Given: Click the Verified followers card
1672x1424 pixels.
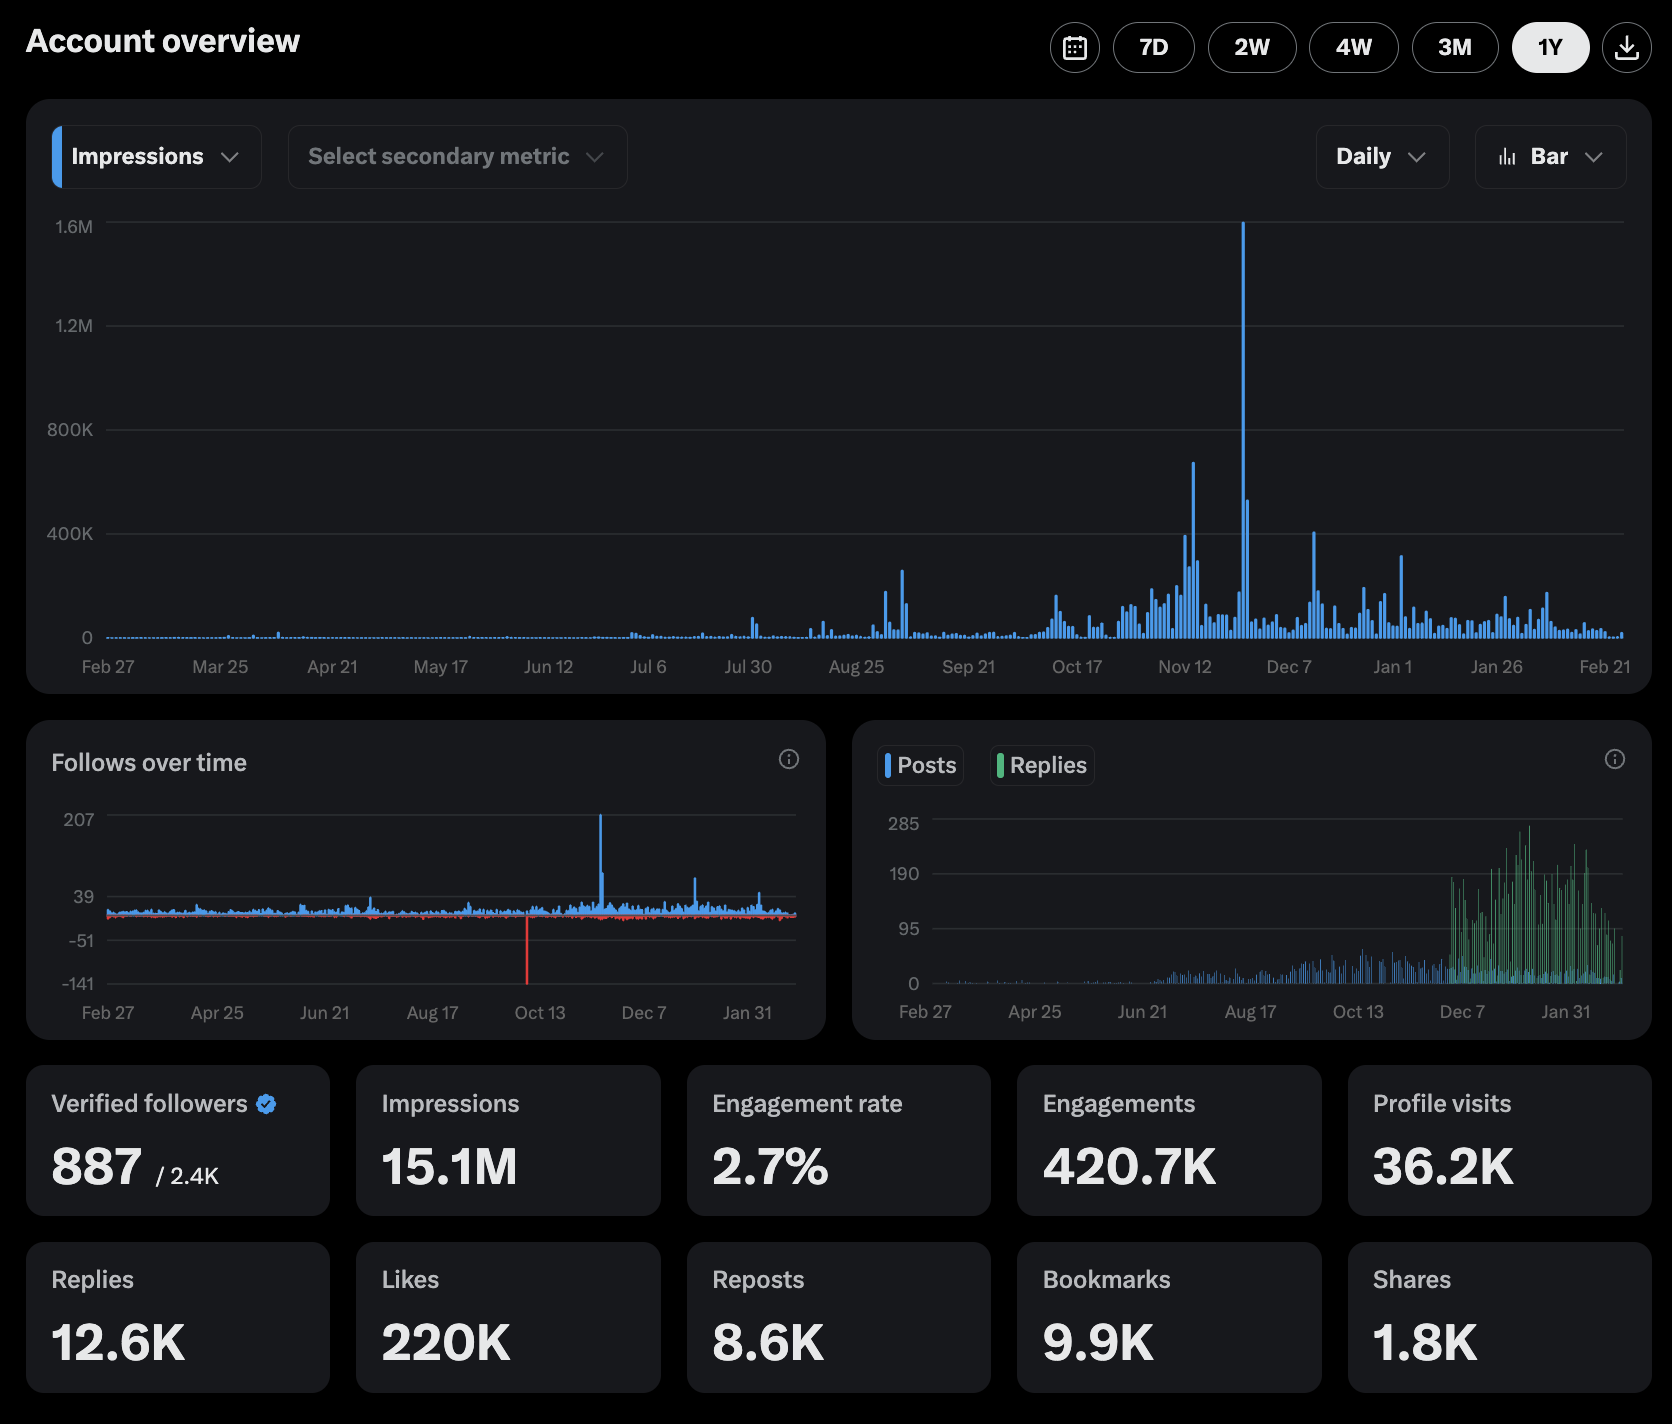Looking at the screenshot, I should coord(178,1141).
